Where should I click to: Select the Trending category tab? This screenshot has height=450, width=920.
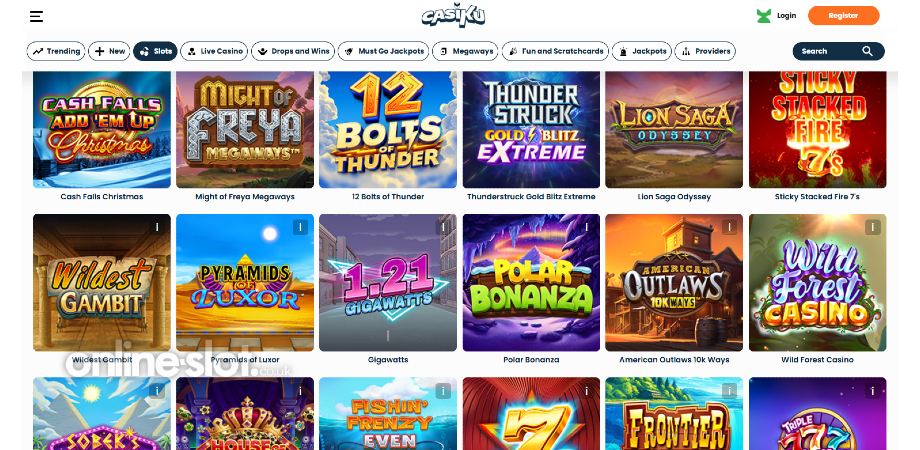pos(56,51)
